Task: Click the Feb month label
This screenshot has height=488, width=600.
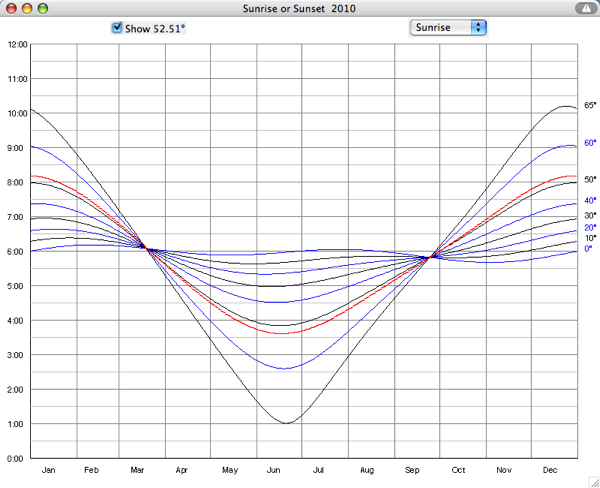Action: pos(91,470)
